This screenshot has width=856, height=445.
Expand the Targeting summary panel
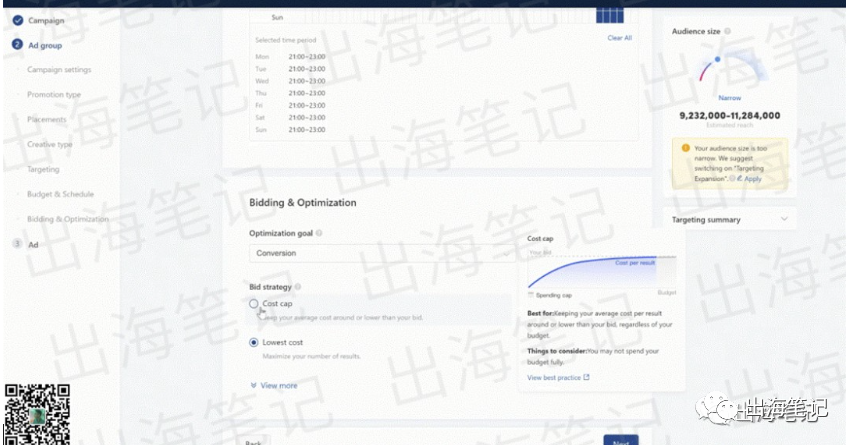point(783,219)
